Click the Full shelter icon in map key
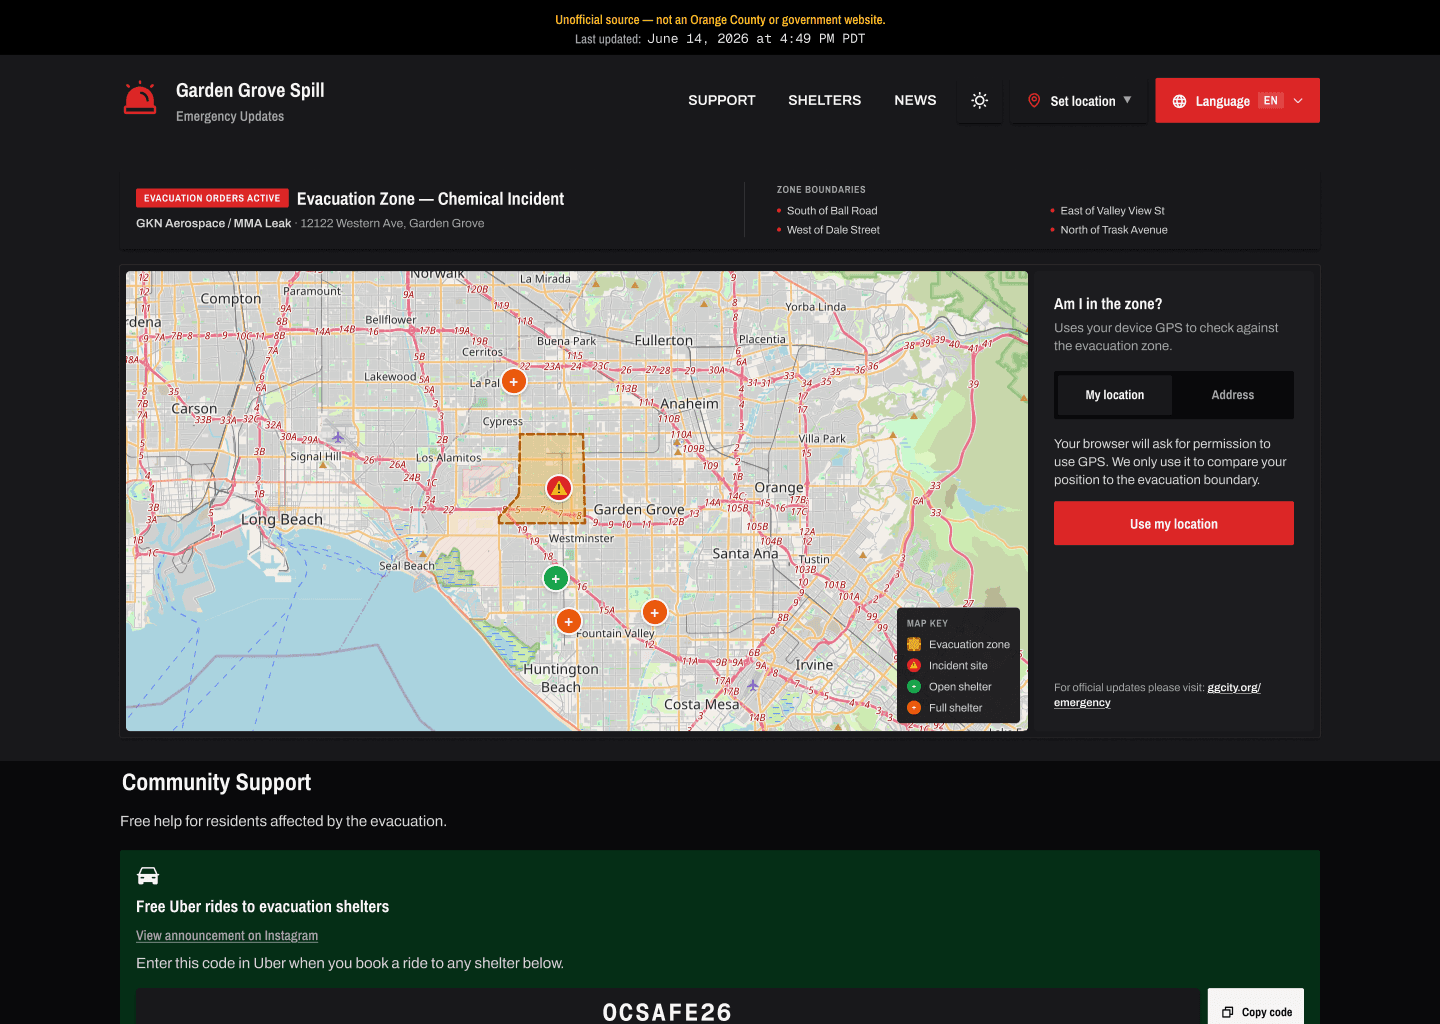1440x1024 pixels. pyautogui.click(x=914, y=707)
